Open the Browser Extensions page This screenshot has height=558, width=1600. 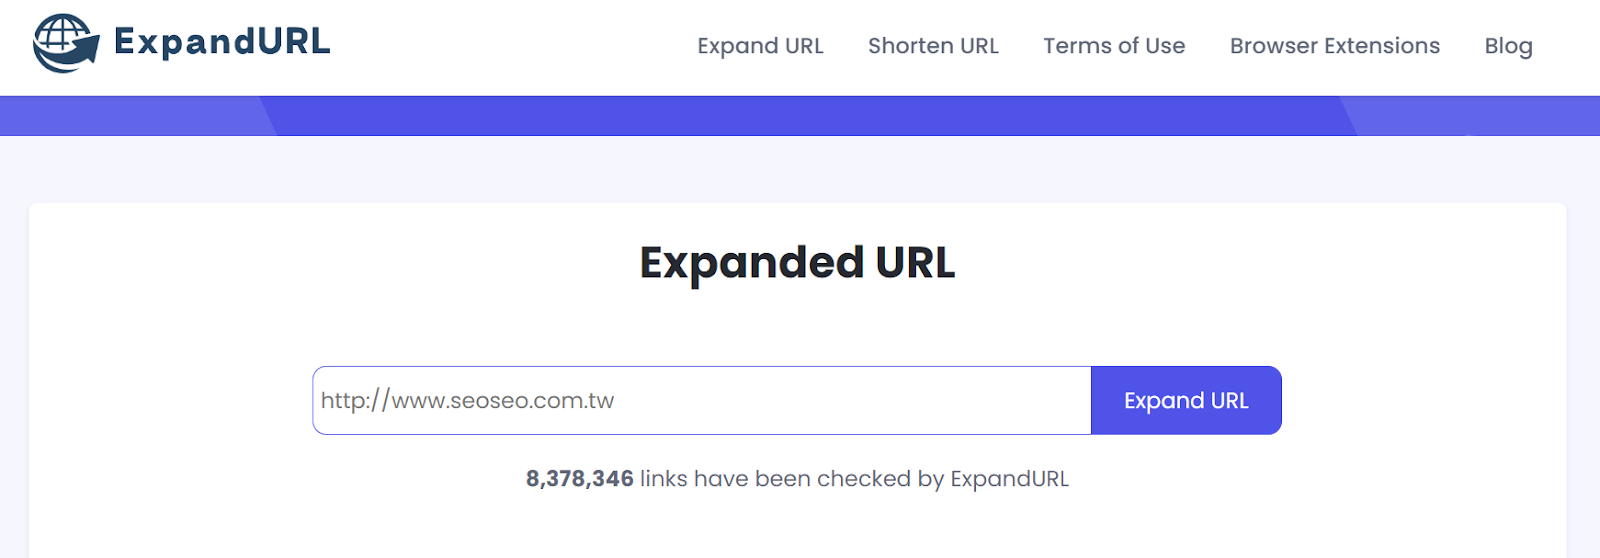[1335, 46]
